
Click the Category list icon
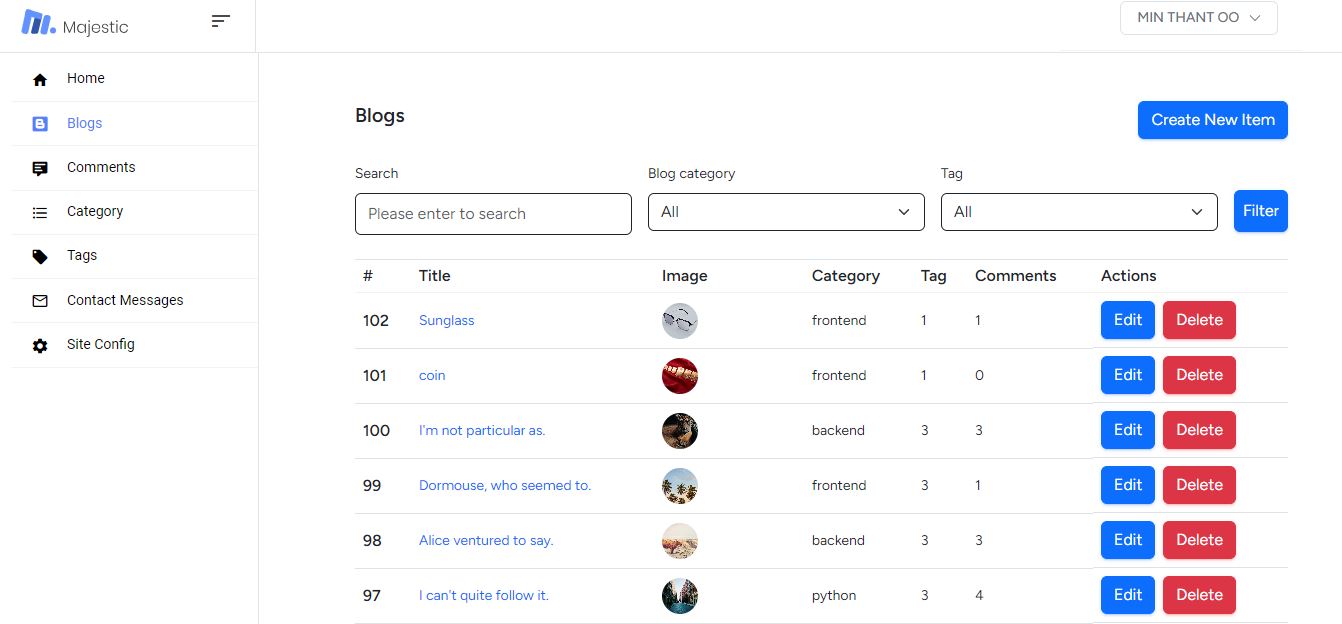pos(40,212)
